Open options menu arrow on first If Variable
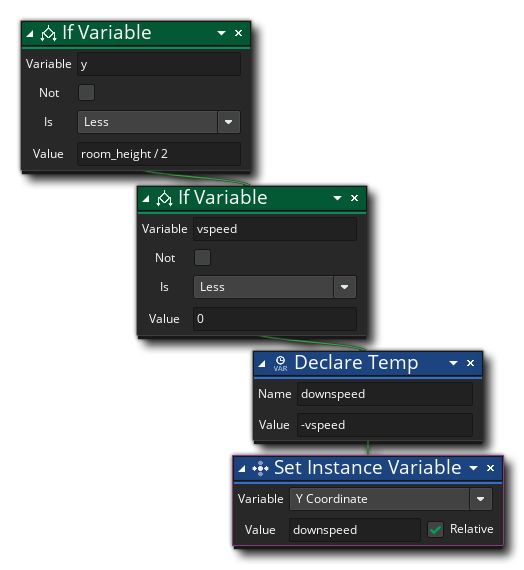Image resolution: width=524 pixels, height=570 pixels. pos(221,33)
